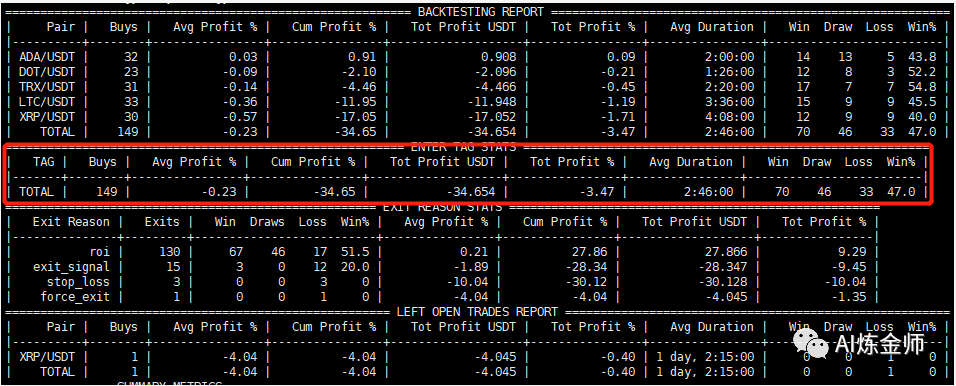Select the force_exit row label

pos(75,296)
